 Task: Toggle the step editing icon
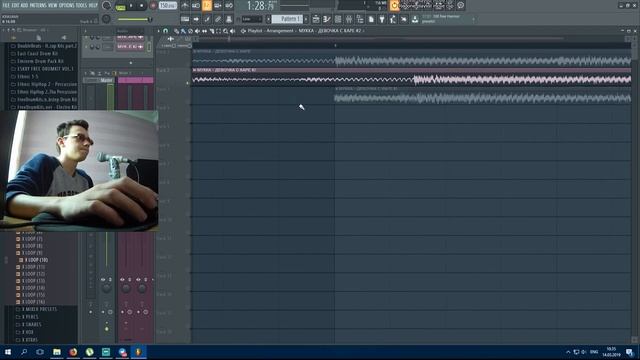[207, 19]
